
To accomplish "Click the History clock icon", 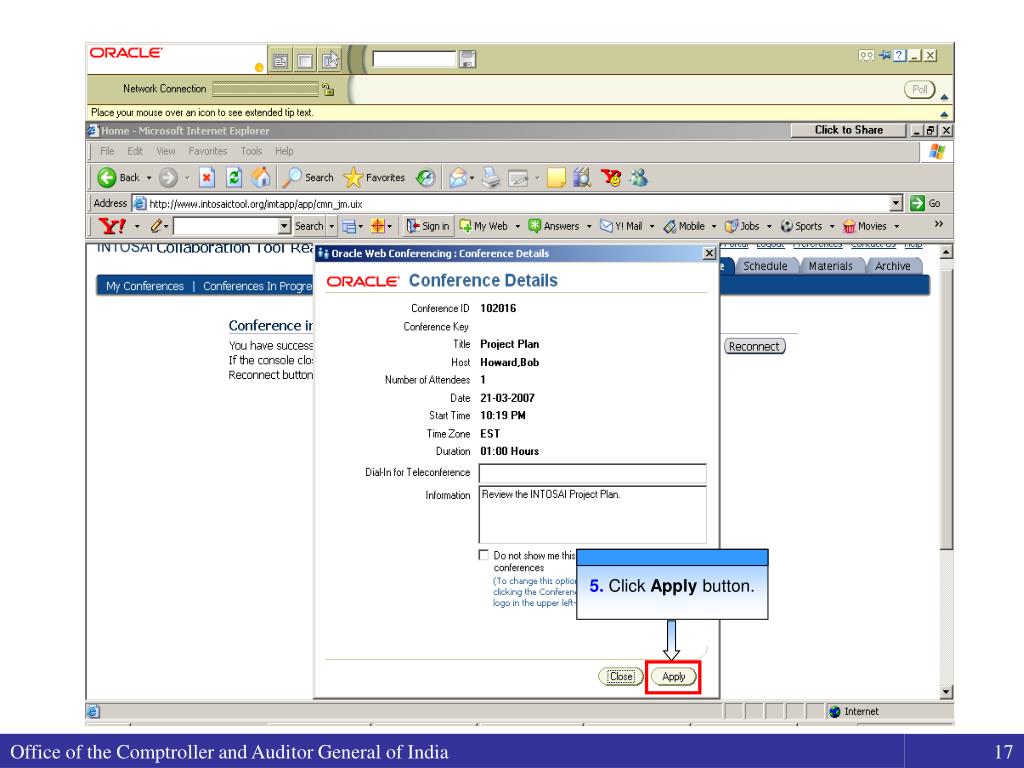I will [426, 178].
